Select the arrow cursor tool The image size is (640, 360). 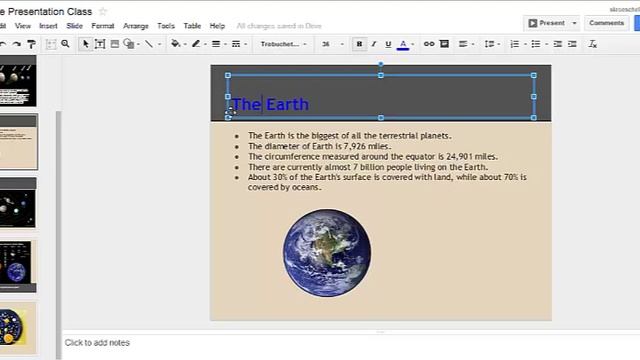point(85,44)
